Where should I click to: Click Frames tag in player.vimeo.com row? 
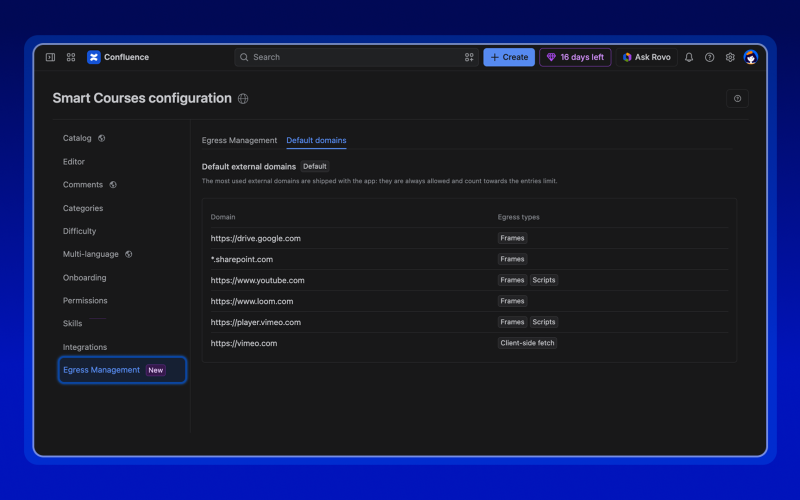pyautogui.click(x=512, y=322)
